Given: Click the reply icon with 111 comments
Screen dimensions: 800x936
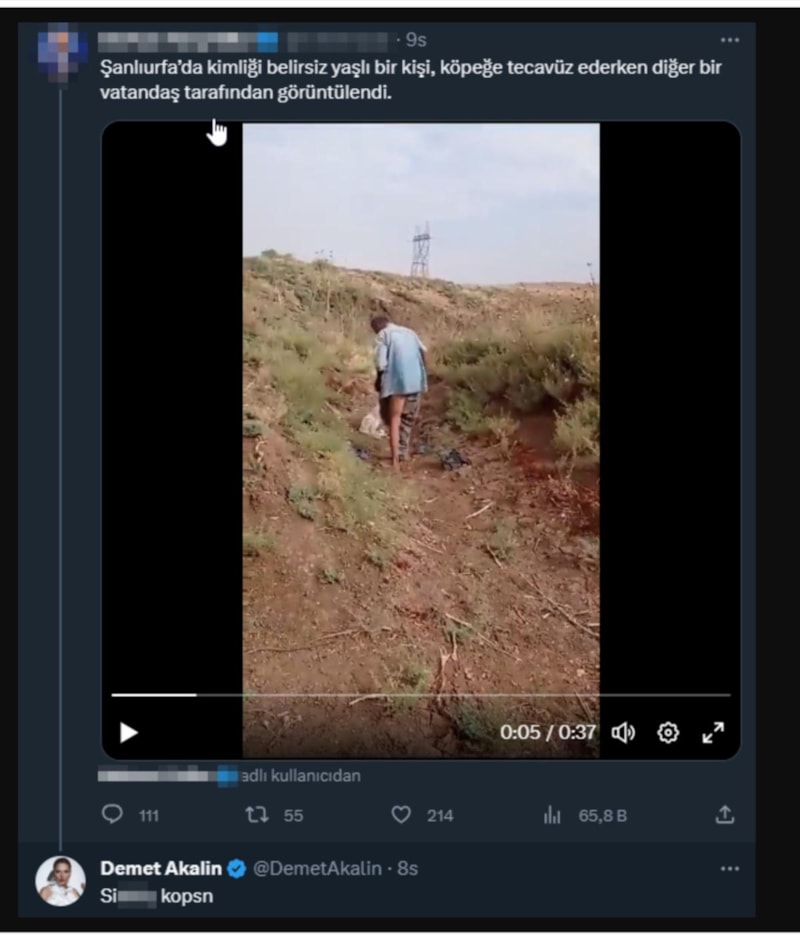Looking at the screenshot, I should (113, 815).
